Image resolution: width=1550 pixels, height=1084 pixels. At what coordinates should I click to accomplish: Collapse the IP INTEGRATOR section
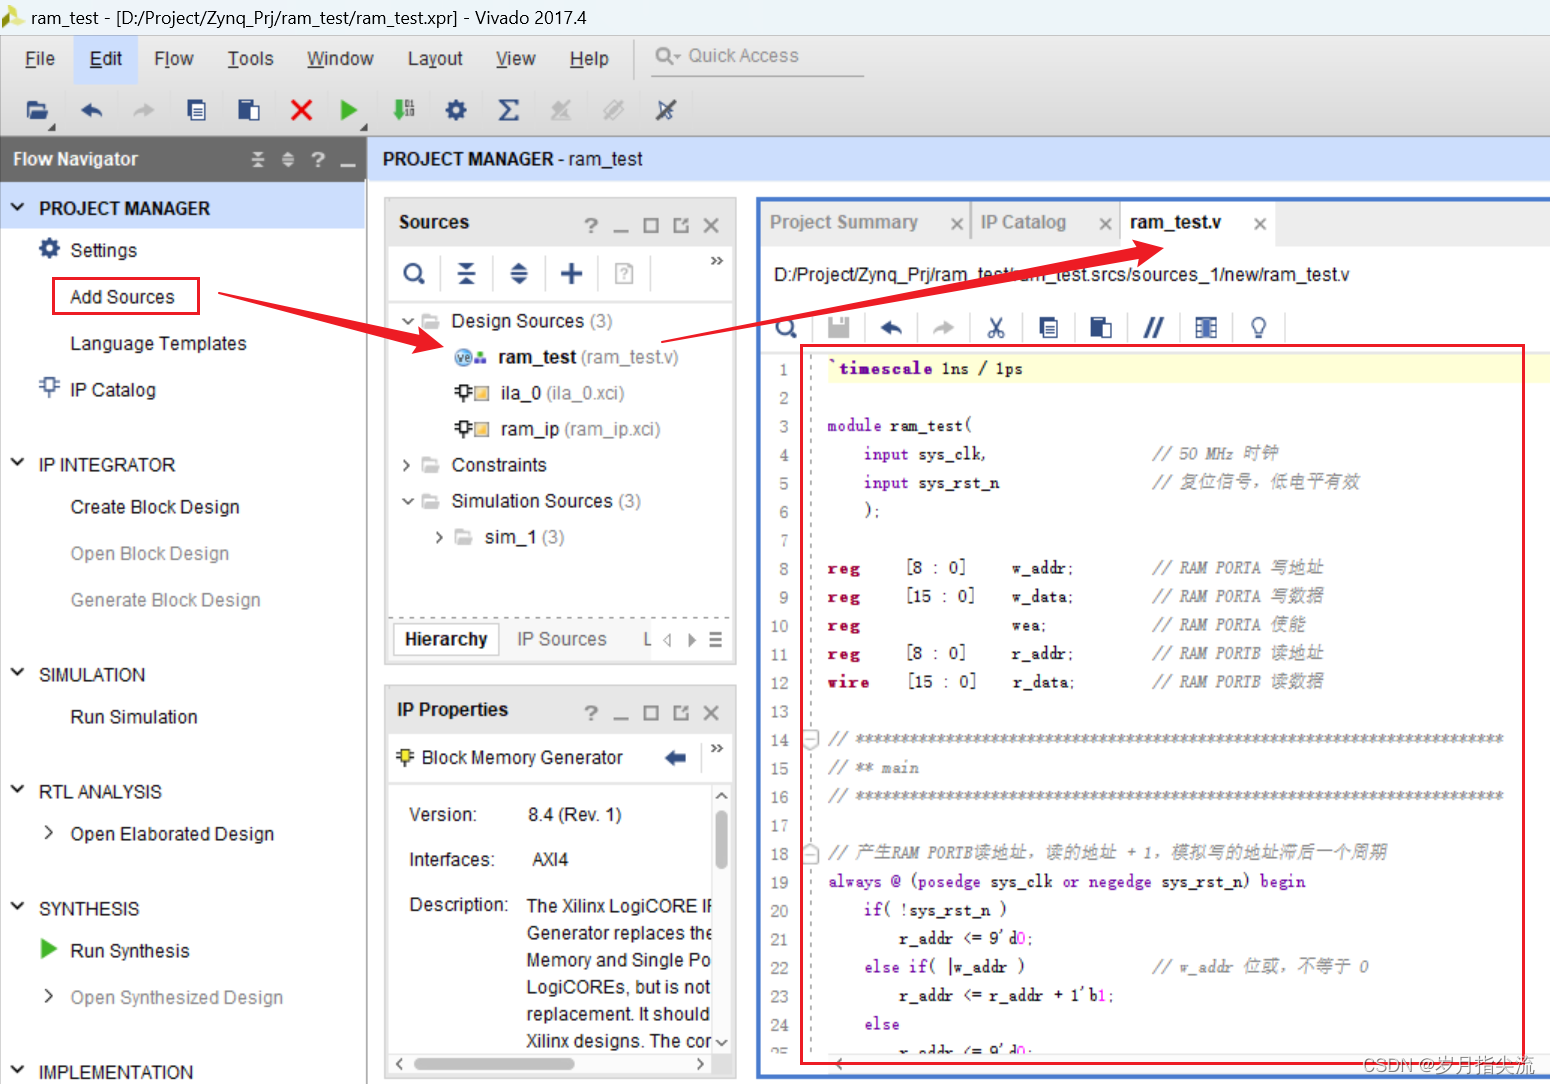[17, 463]
